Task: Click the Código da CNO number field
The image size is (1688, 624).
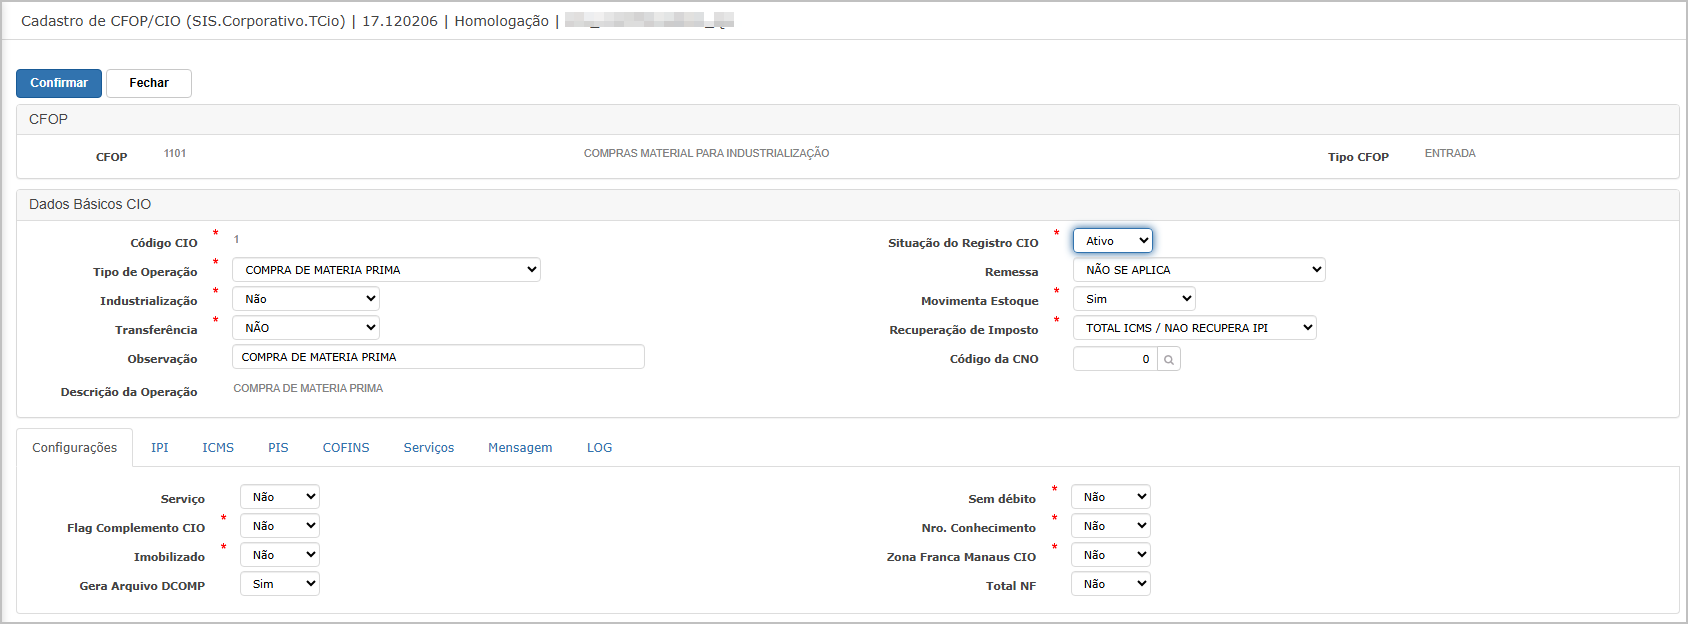Action: (1115, 359)
